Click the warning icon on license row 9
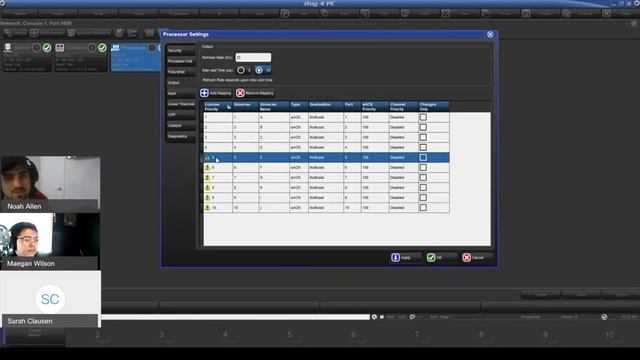 (207, 198)
